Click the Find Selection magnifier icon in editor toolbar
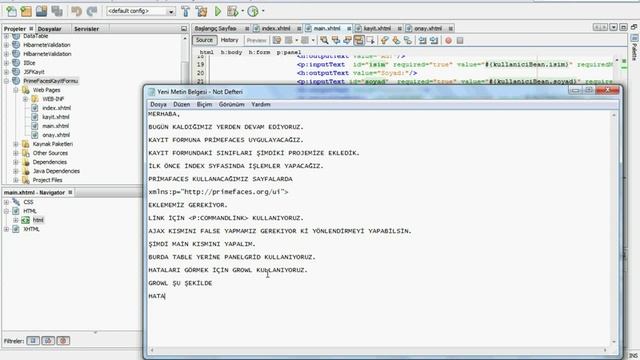The image size is (640, 360). (x=324, y=40)
